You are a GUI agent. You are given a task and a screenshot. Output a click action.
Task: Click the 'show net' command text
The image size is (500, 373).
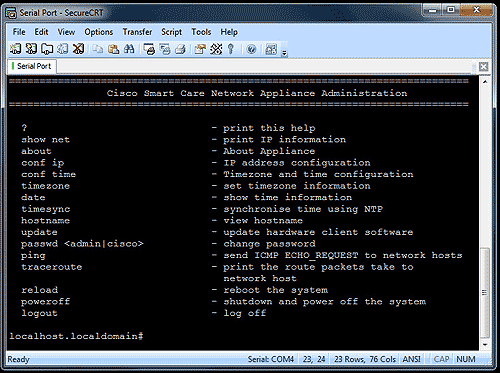click(46, 140)
